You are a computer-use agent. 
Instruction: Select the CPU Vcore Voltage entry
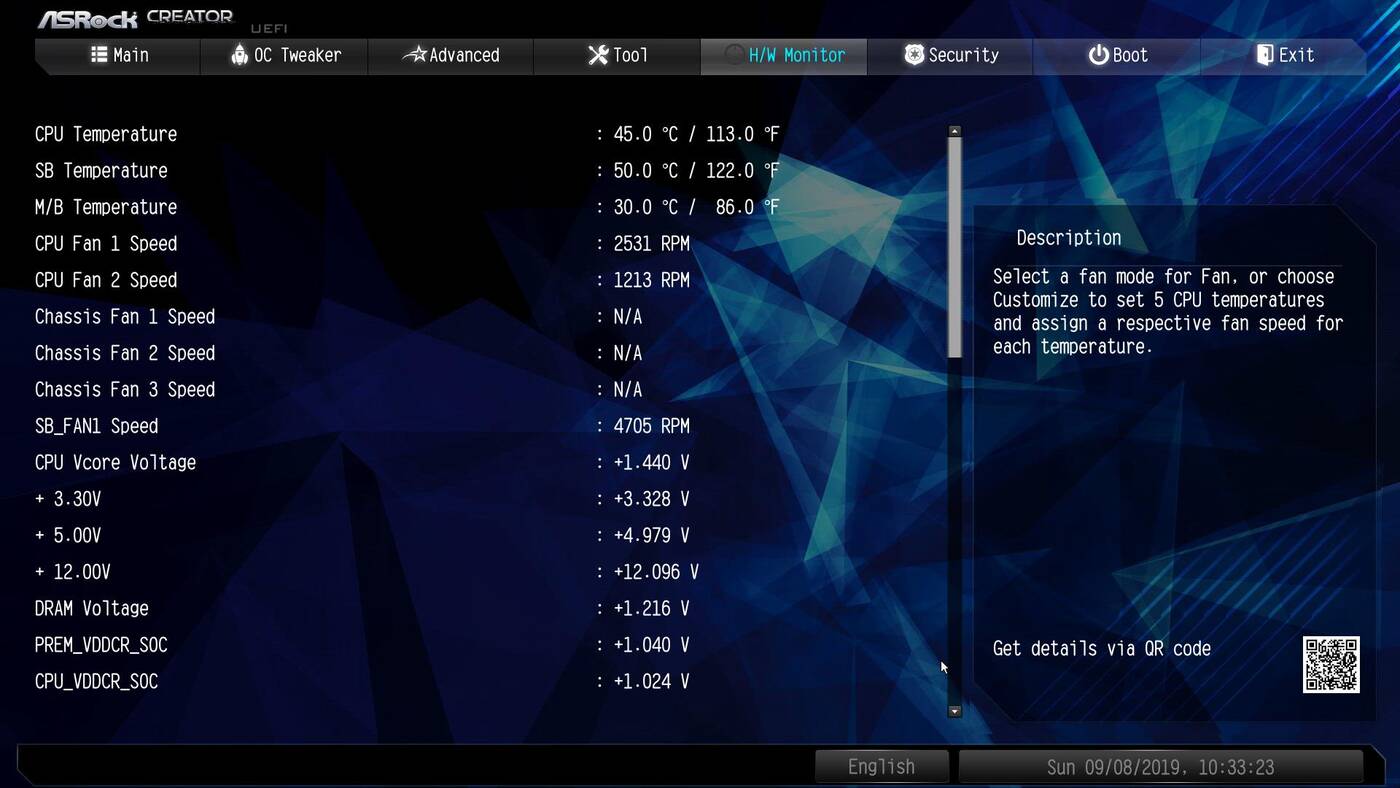click(115, 463)
